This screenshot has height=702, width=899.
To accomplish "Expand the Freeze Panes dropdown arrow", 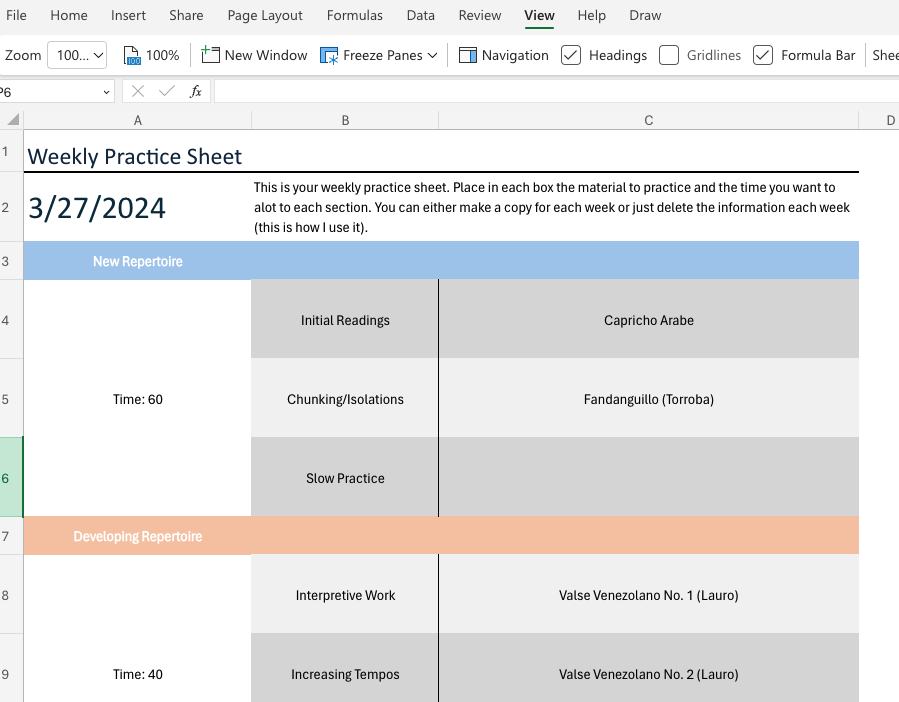I will click(433, 56).
